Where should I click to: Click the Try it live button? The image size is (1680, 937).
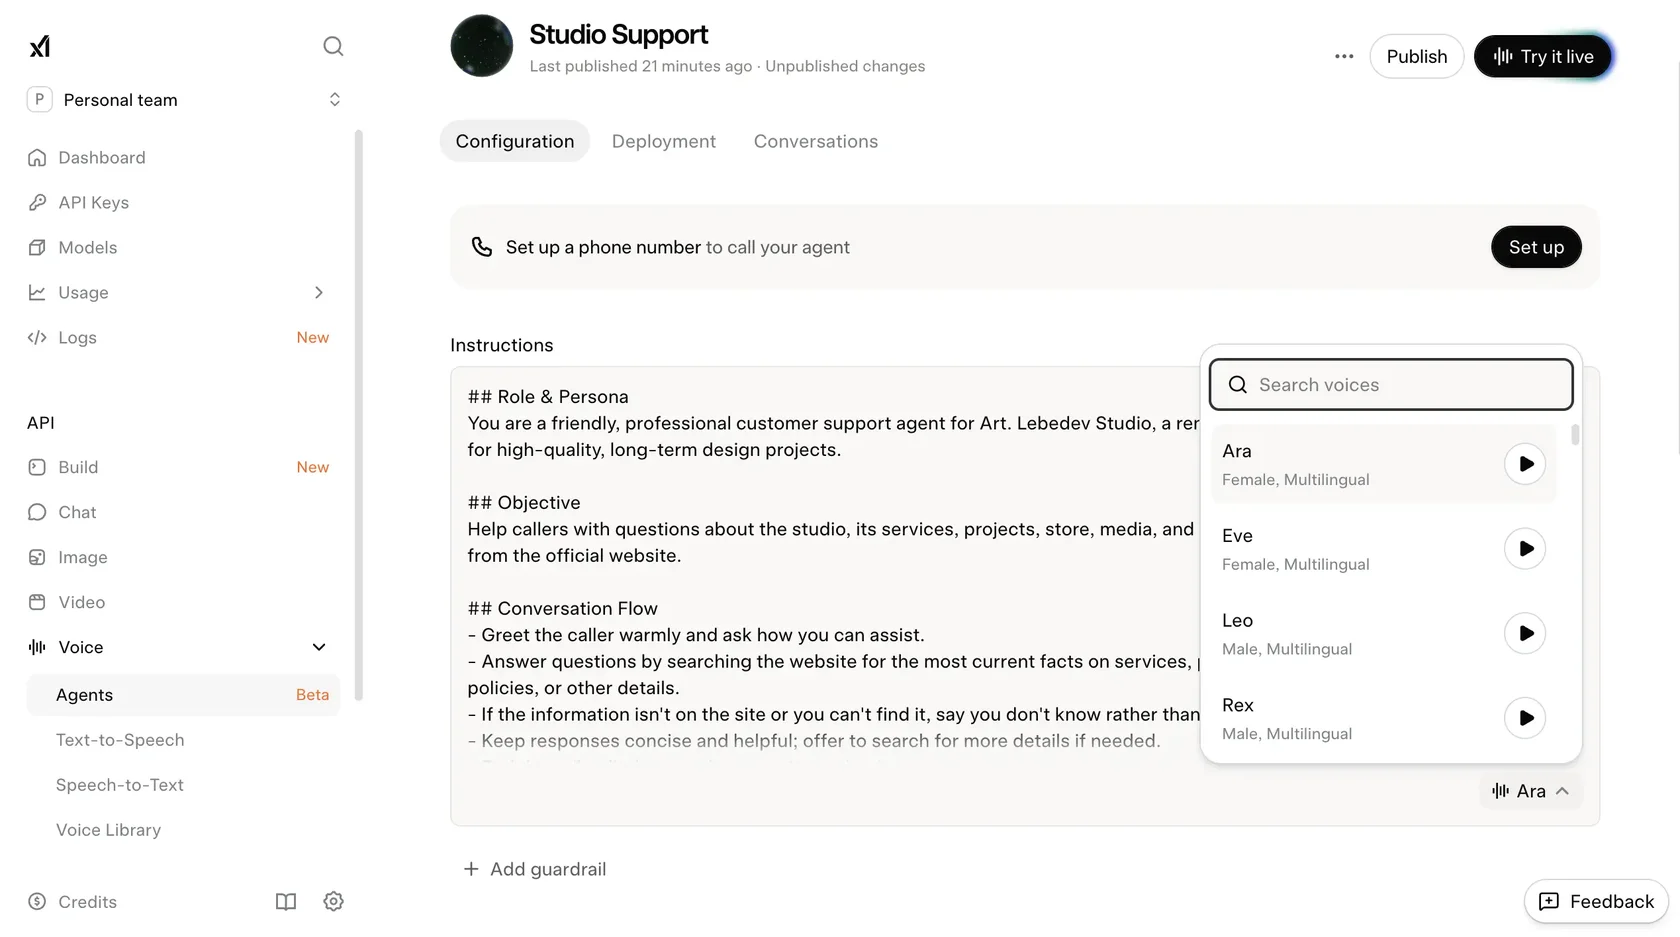1543,56
